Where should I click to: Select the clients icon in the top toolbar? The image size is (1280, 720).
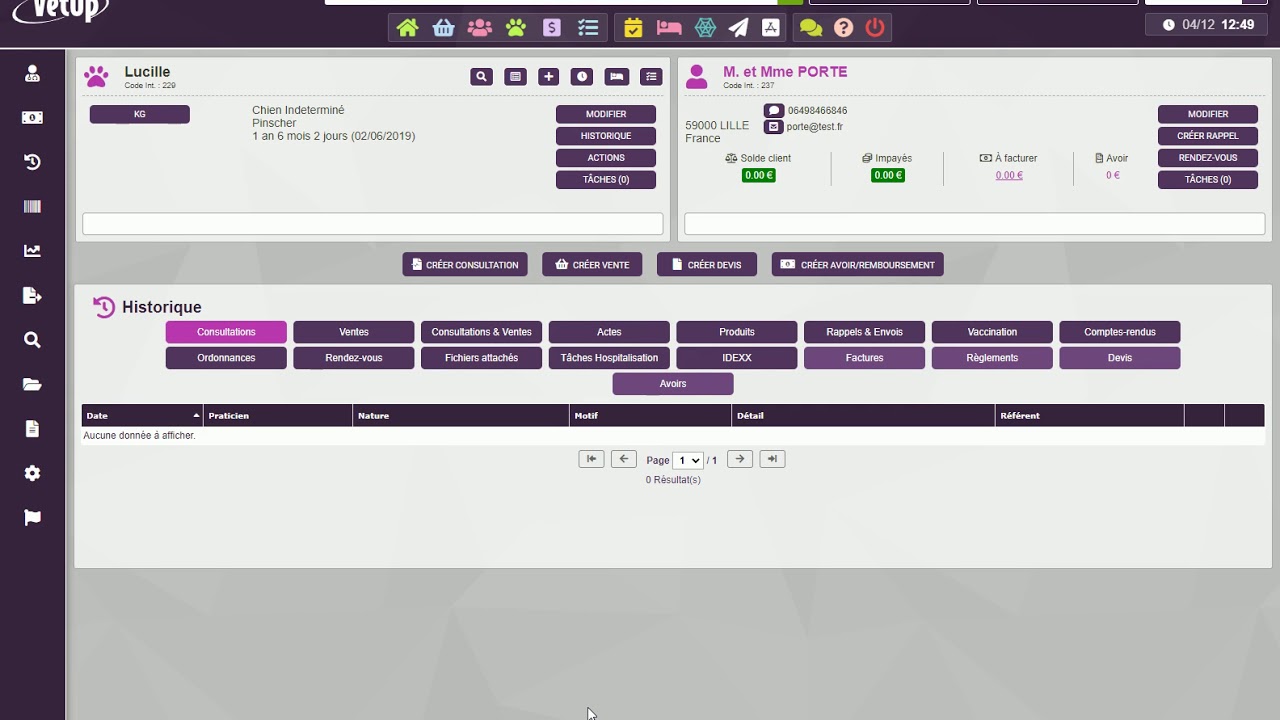pyautogui.click(x=480, y=27)
